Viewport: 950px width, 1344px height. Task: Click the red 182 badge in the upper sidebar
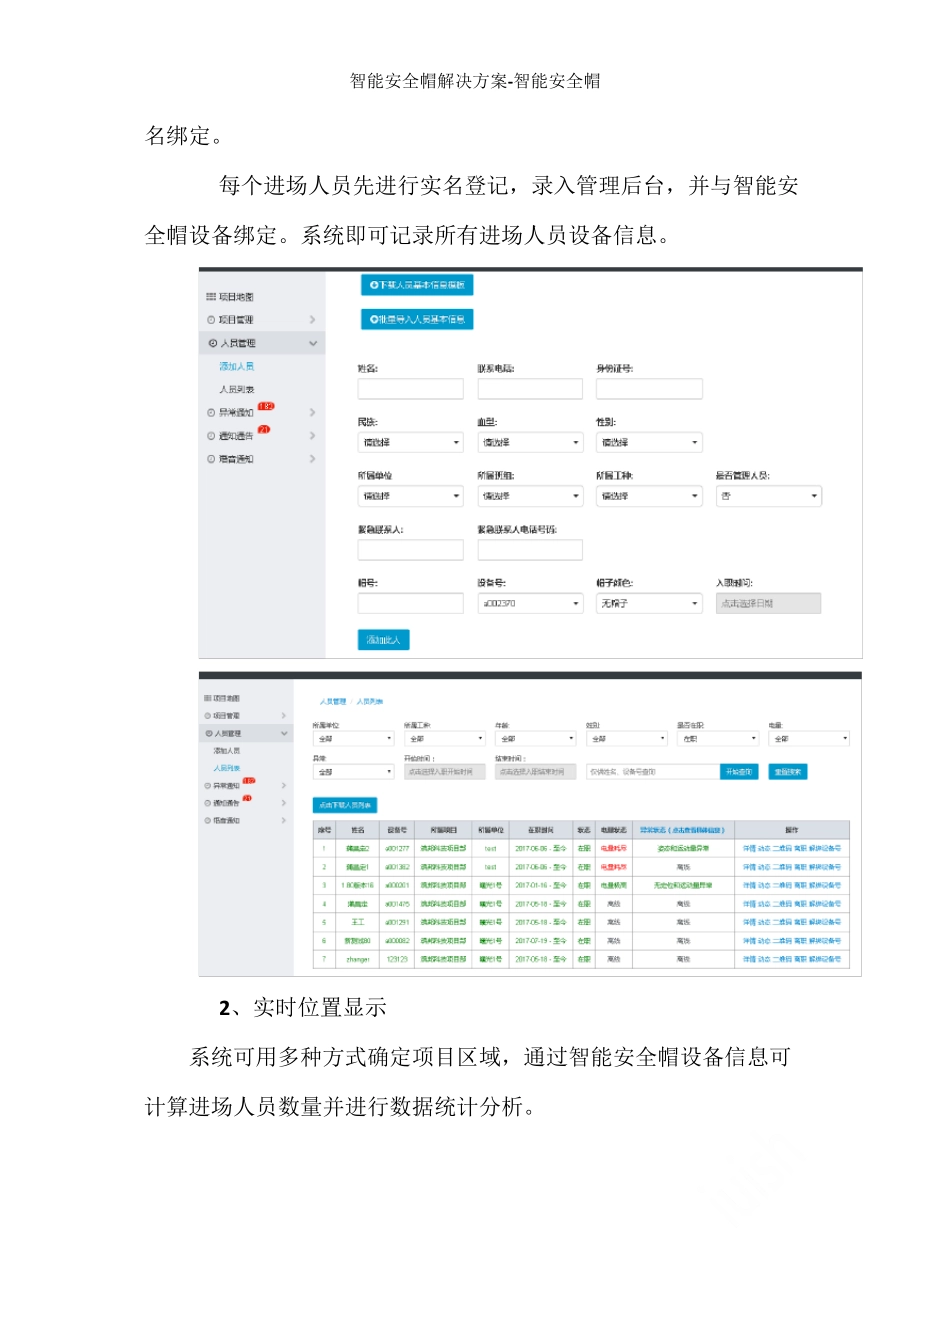[x=266, y=406]
